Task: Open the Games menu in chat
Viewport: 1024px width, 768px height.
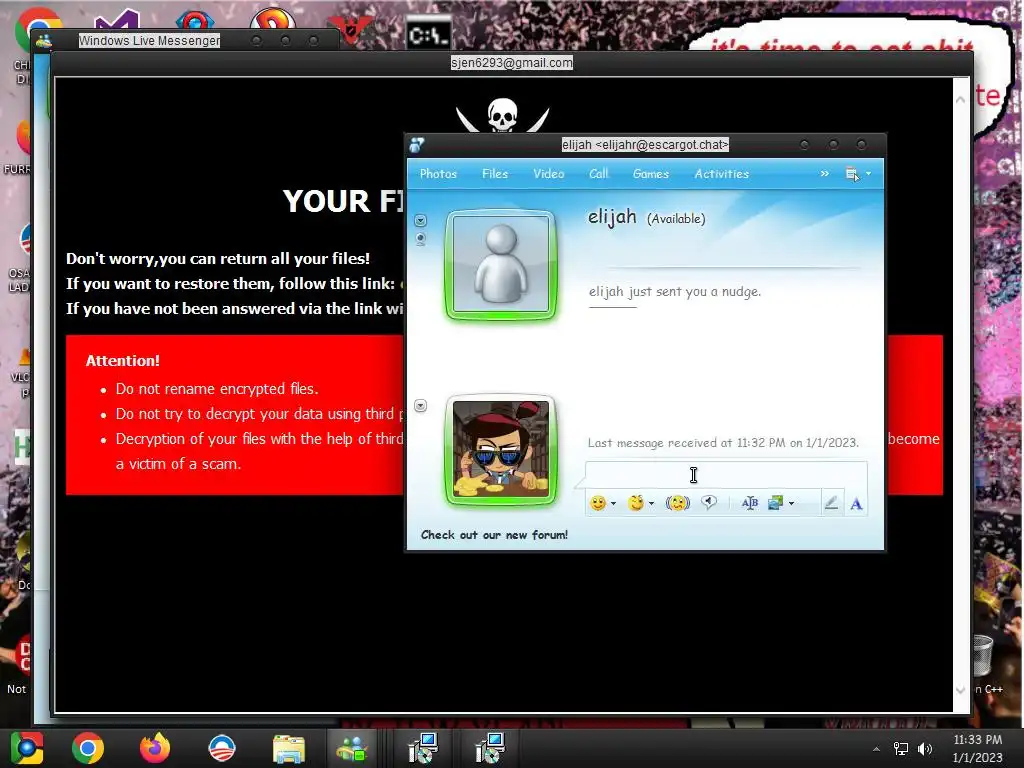Action: (x=650, y=174)
